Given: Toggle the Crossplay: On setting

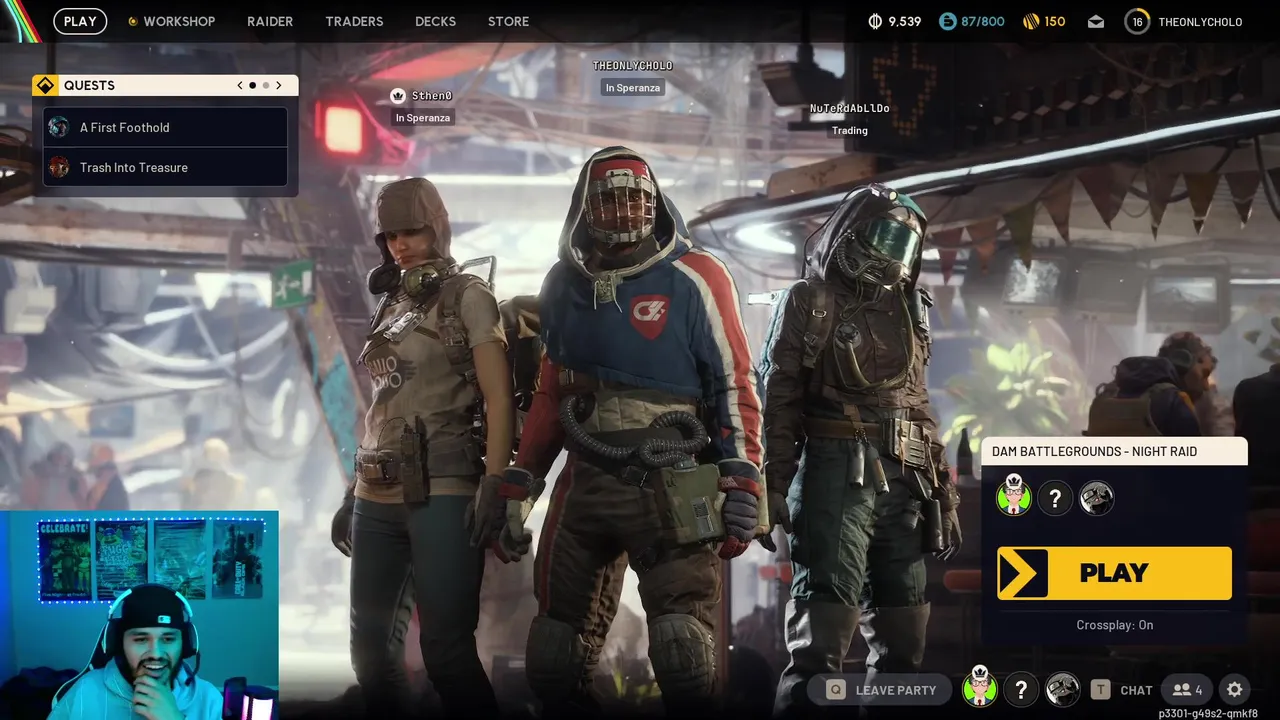Looking at the screenshot, I should click(x=1115, y=625).
